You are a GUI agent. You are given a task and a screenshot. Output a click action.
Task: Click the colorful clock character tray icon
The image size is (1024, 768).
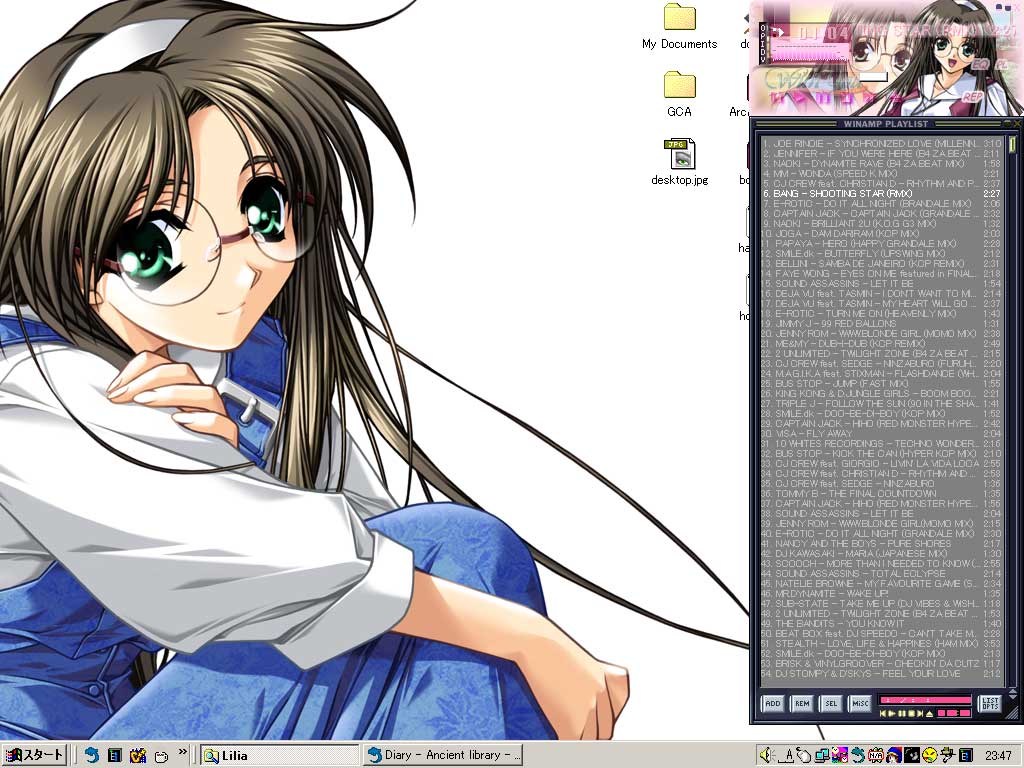point(840,756)
